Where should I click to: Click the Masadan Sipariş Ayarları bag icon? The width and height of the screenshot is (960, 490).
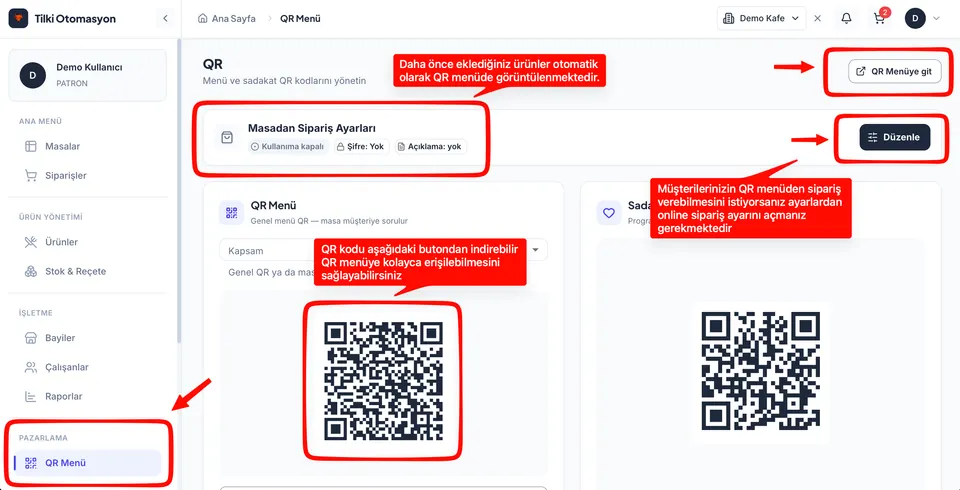pyautogui.click(x=227, y=138)
